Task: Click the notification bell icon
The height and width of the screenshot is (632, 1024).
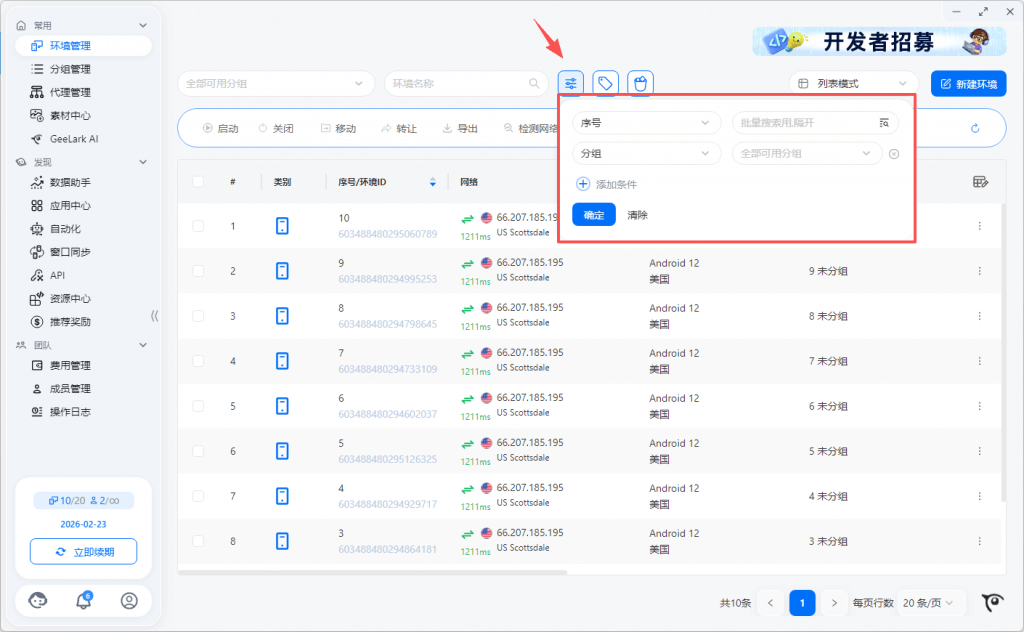Action: 84,600
